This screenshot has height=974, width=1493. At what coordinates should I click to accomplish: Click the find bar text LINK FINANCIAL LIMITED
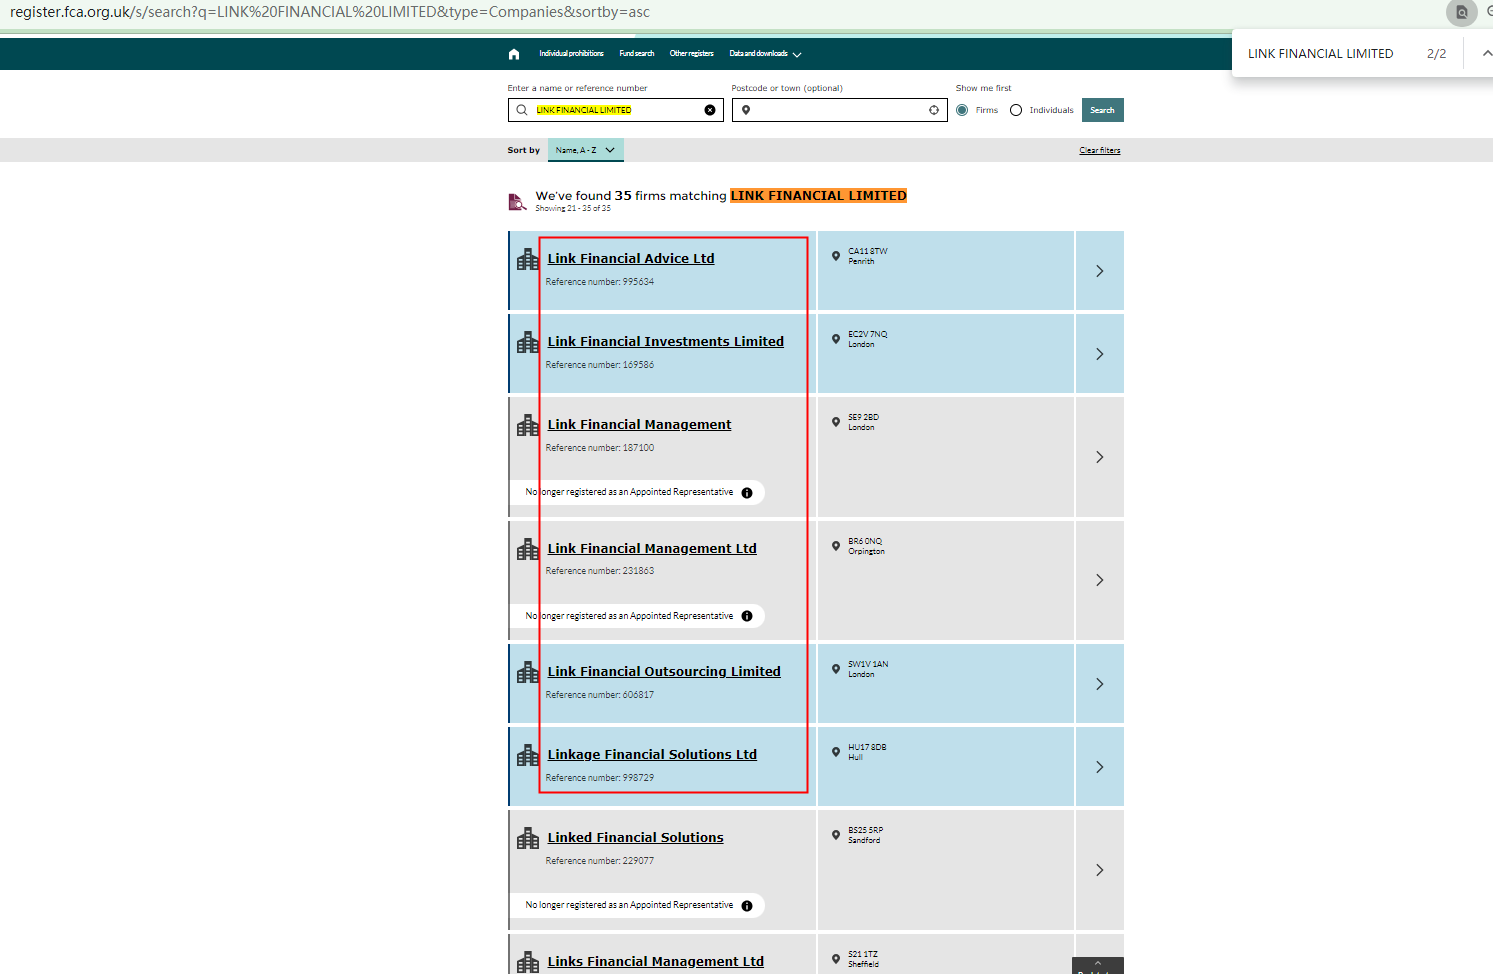pos(1320,54)
